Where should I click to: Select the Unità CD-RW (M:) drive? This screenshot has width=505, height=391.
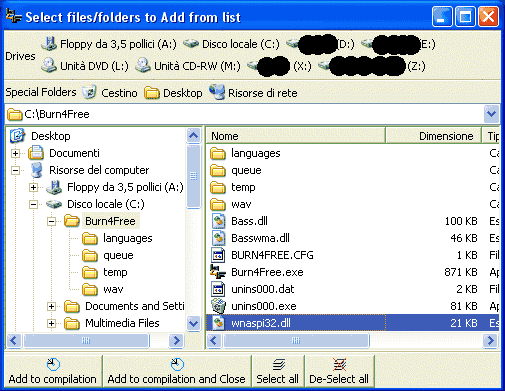point(188,66)
